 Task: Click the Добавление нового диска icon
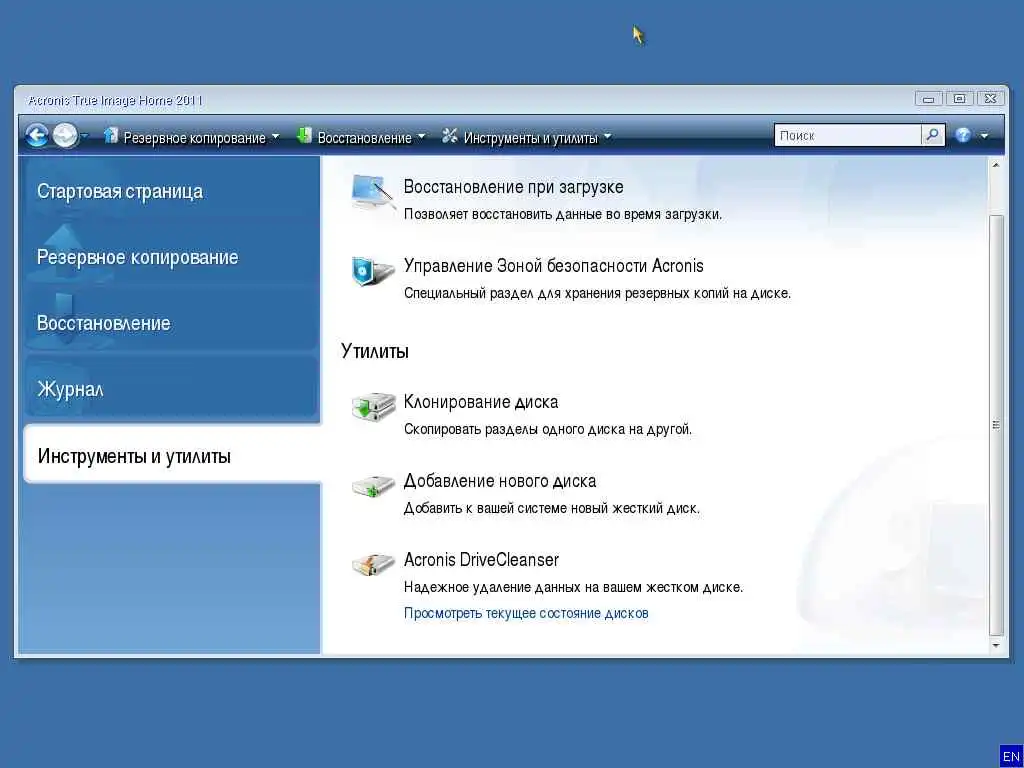[x=373, y=486]
